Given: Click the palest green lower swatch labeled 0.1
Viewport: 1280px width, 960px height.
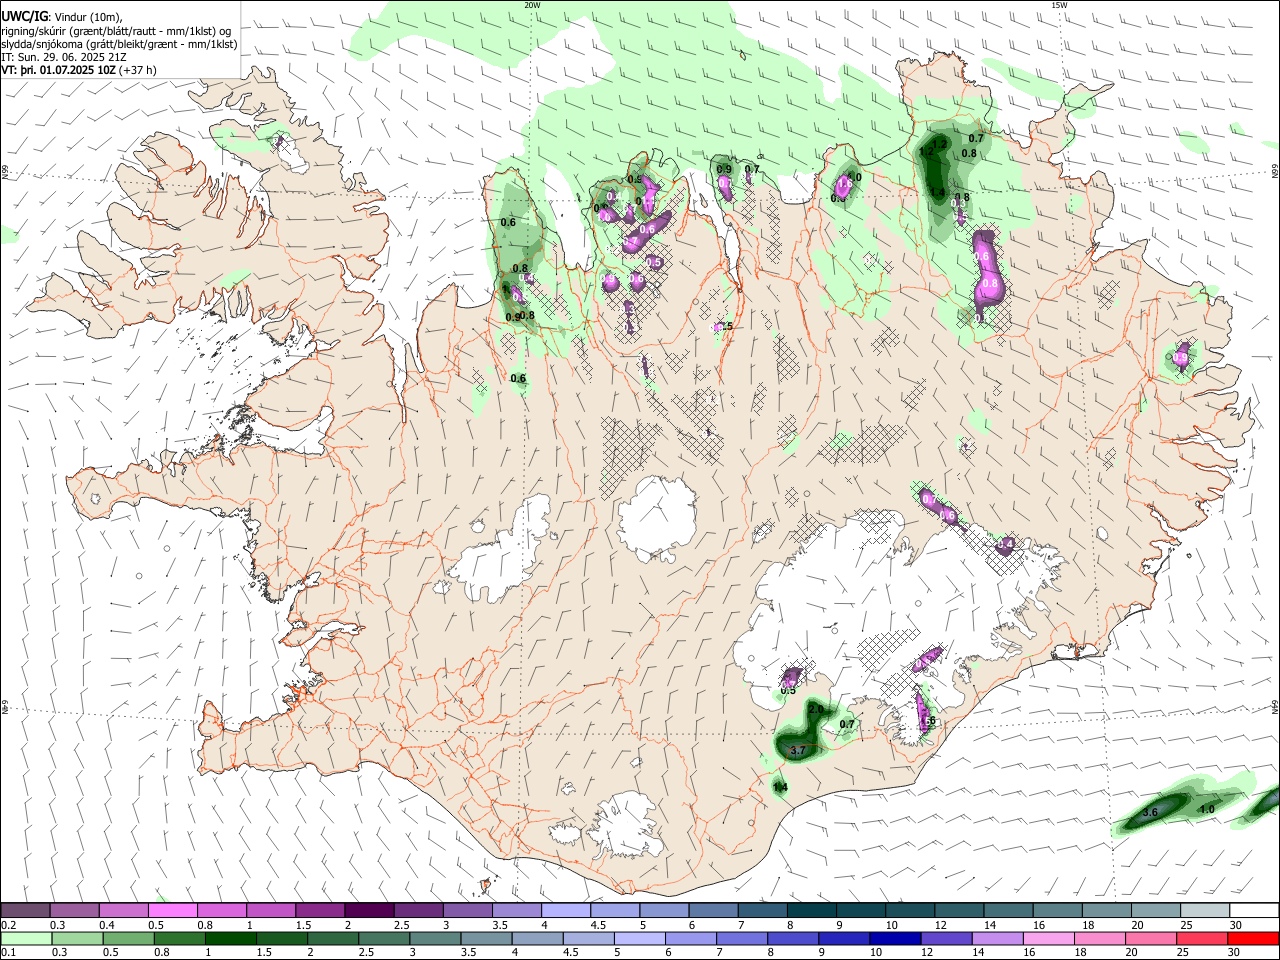Looking at the screenshot, I should pos(26,938).
